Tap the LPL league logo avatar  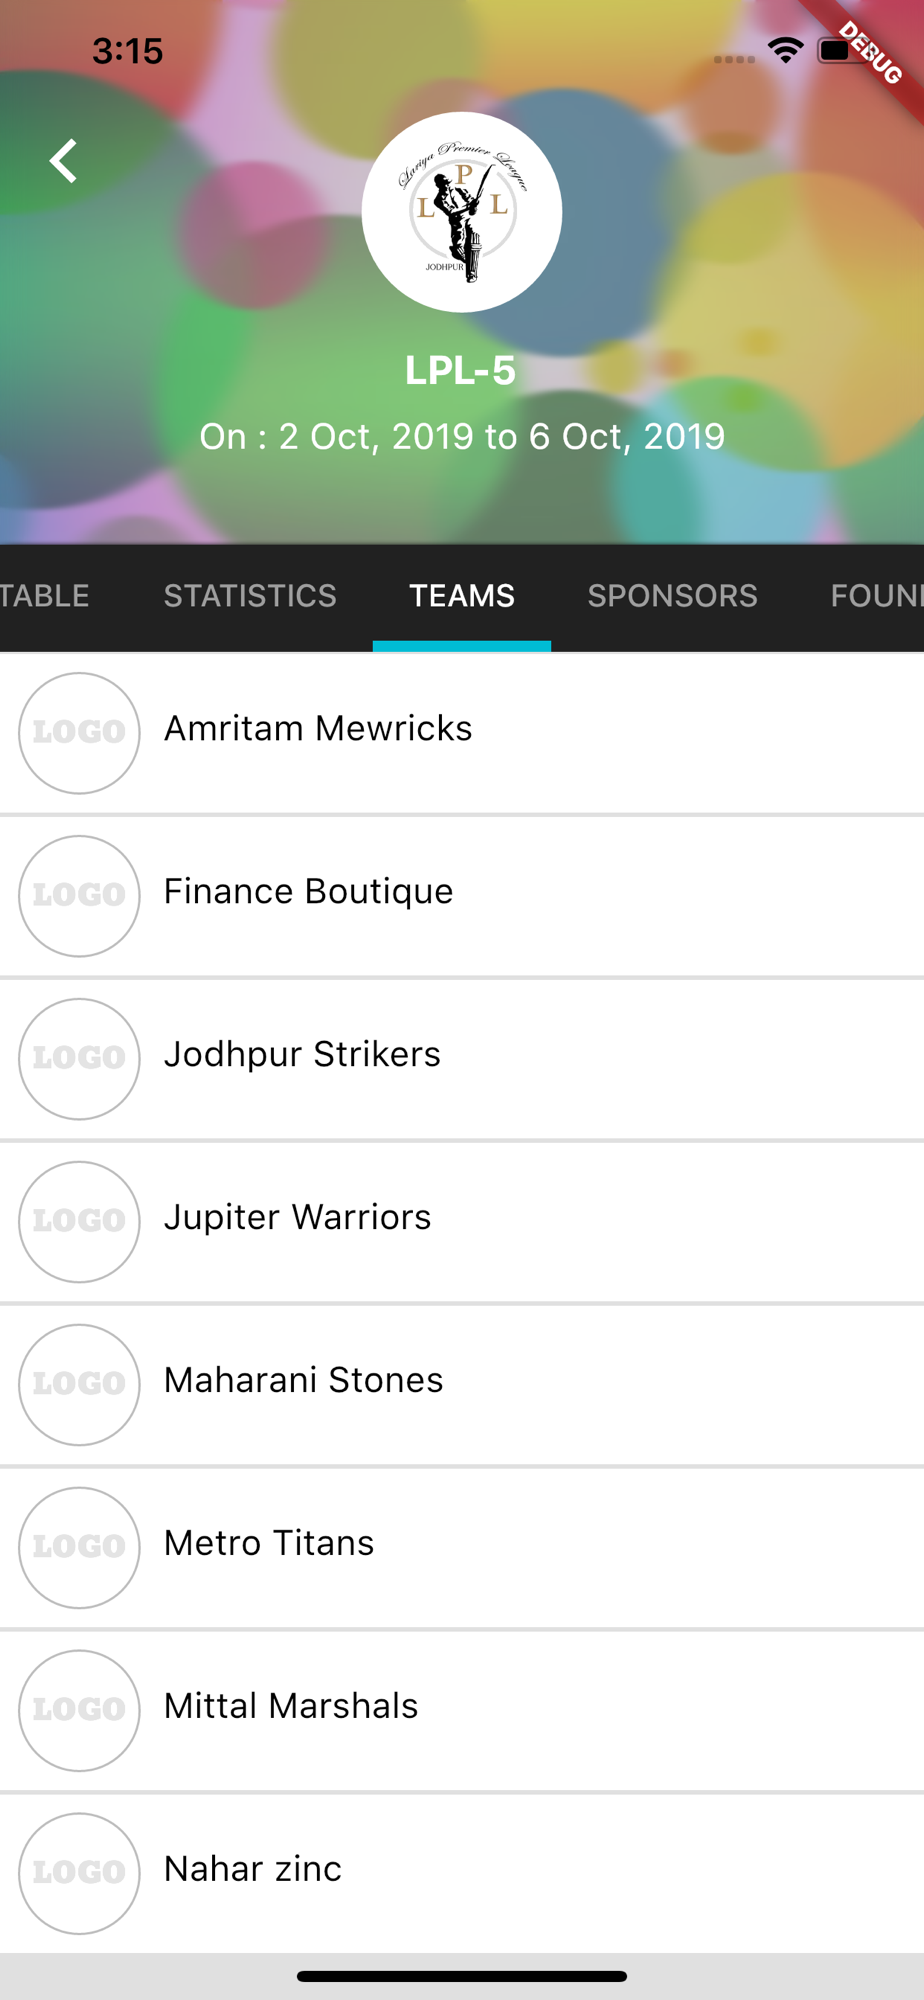click(461, 212)
